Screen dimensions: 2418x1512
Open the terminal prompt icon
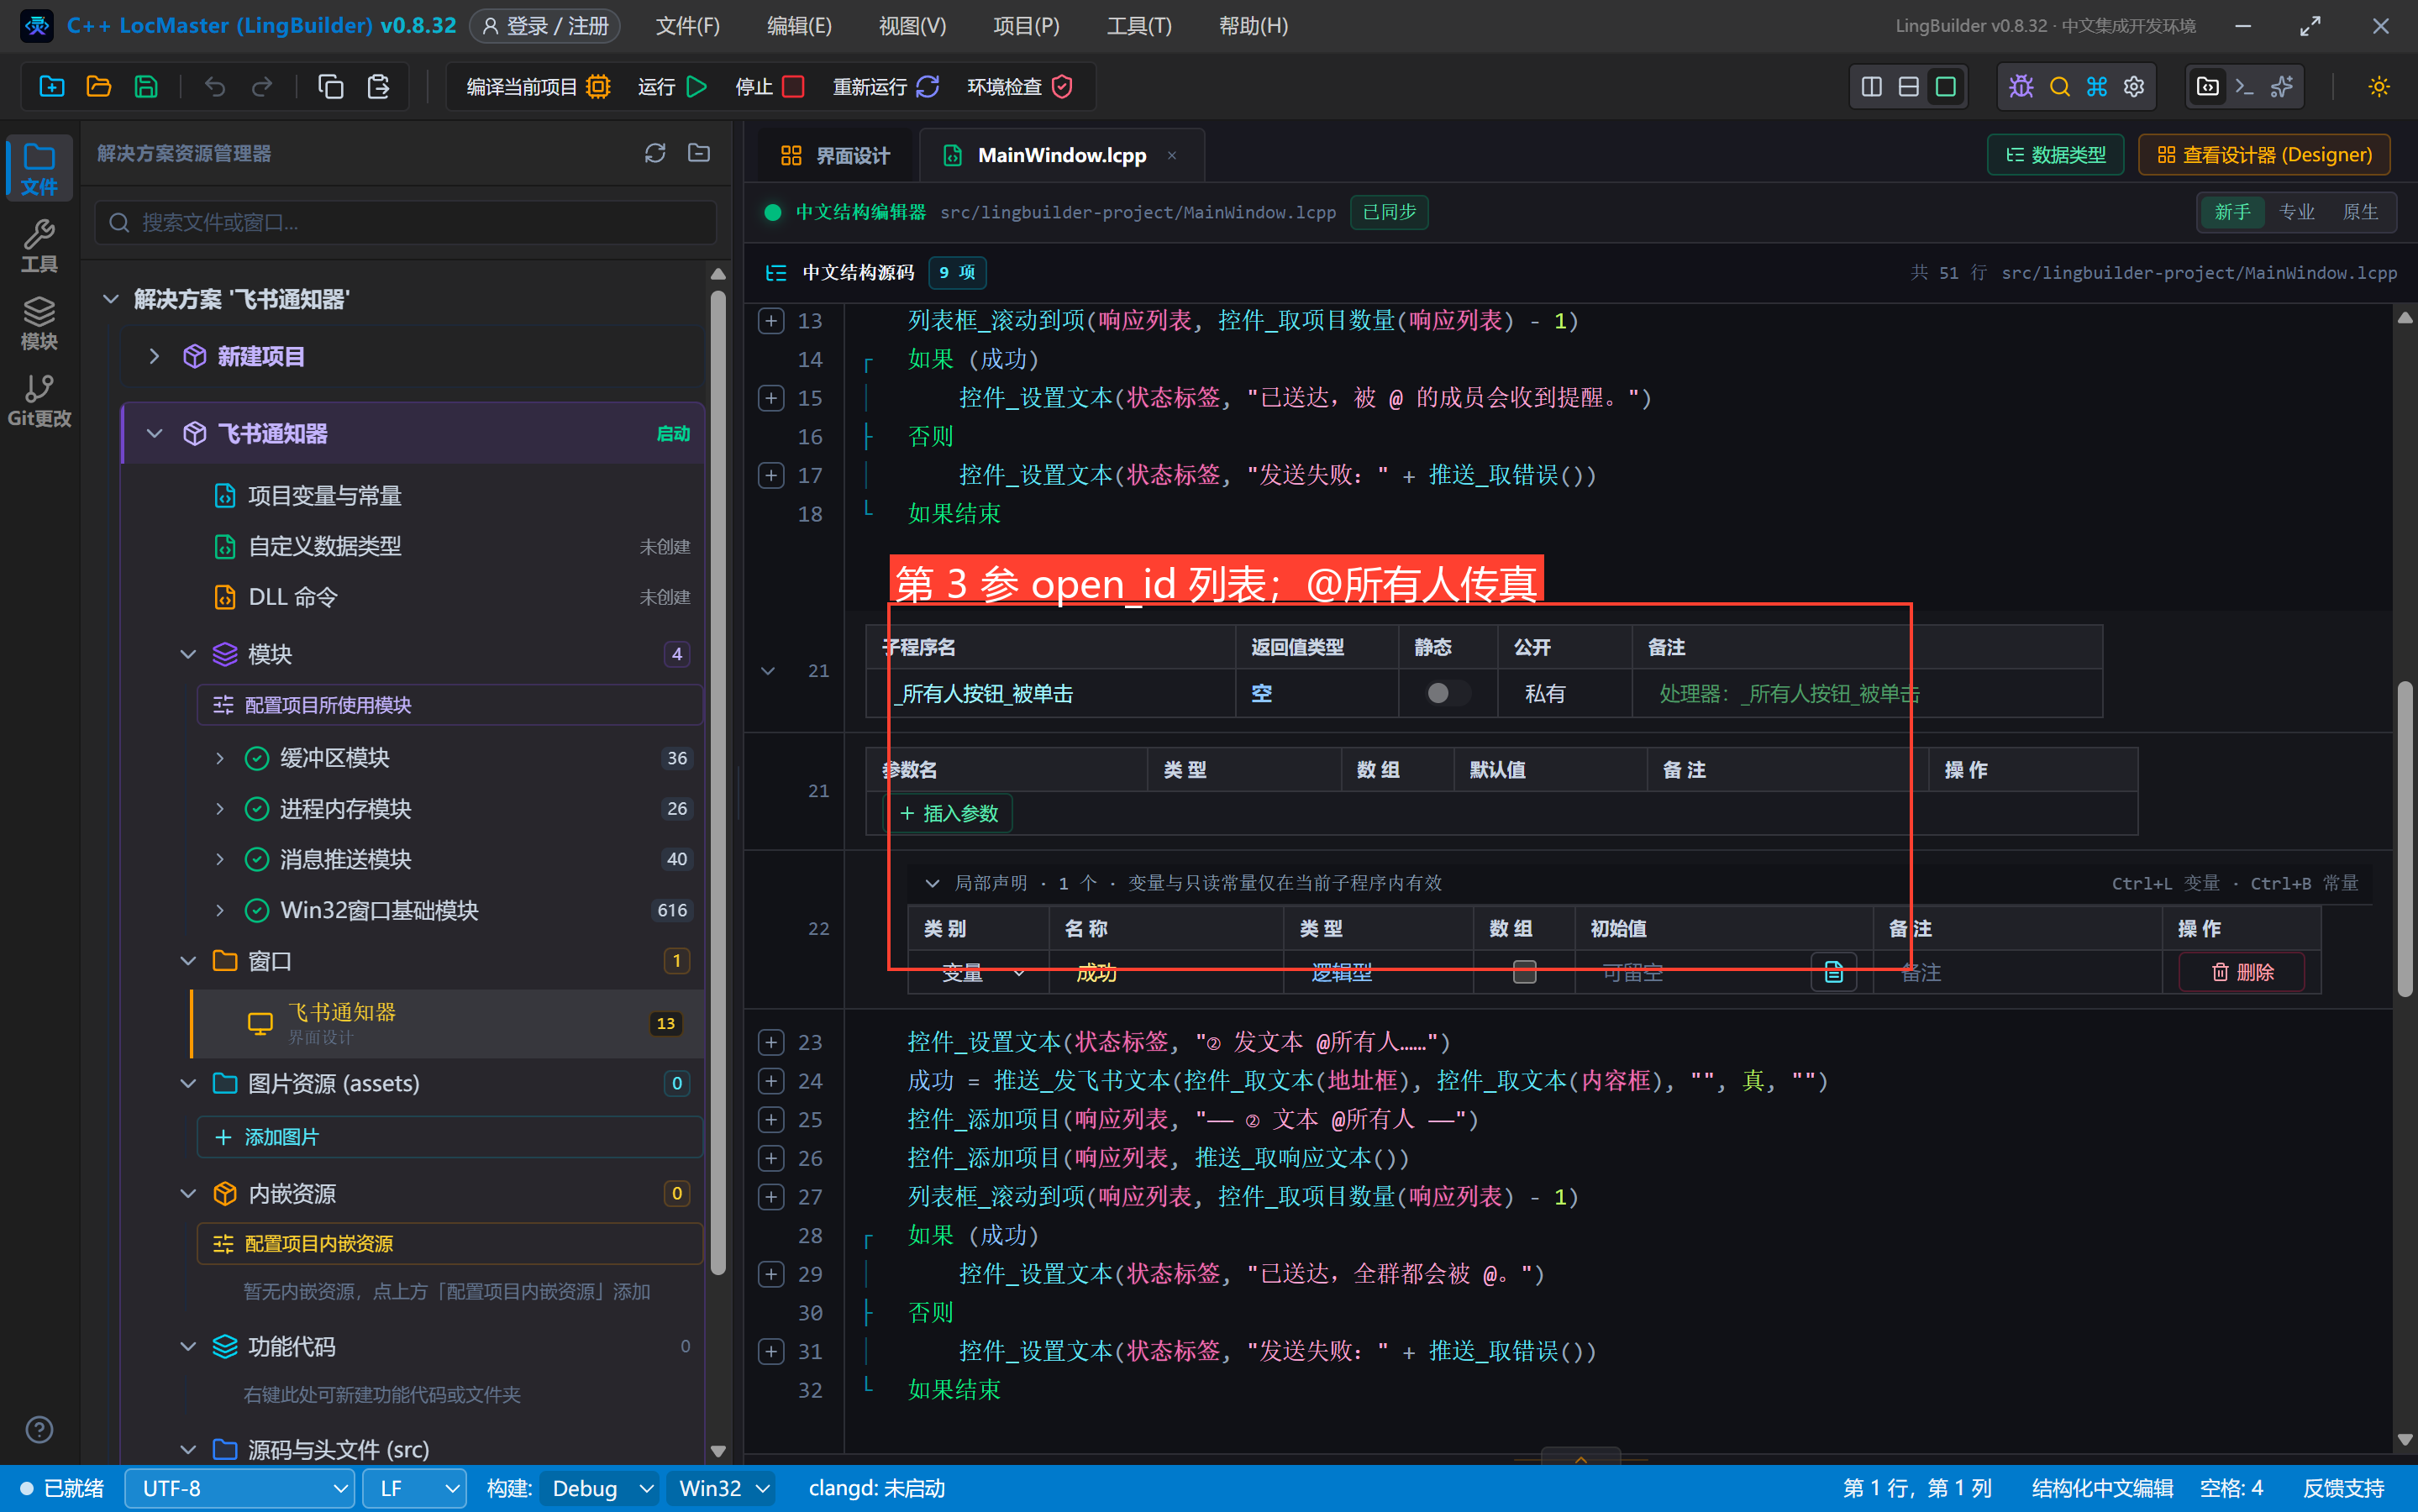click(x=2244, y=87)
